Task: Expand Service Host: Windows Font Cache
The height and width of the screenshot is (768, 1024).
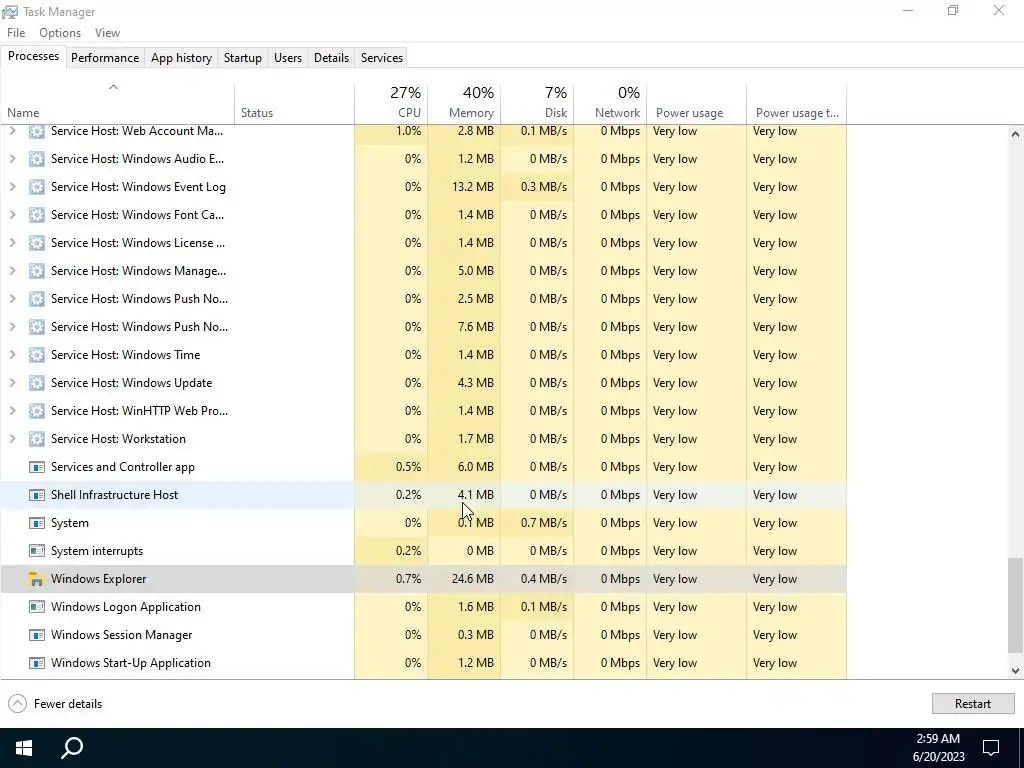Action: [12, 215]
